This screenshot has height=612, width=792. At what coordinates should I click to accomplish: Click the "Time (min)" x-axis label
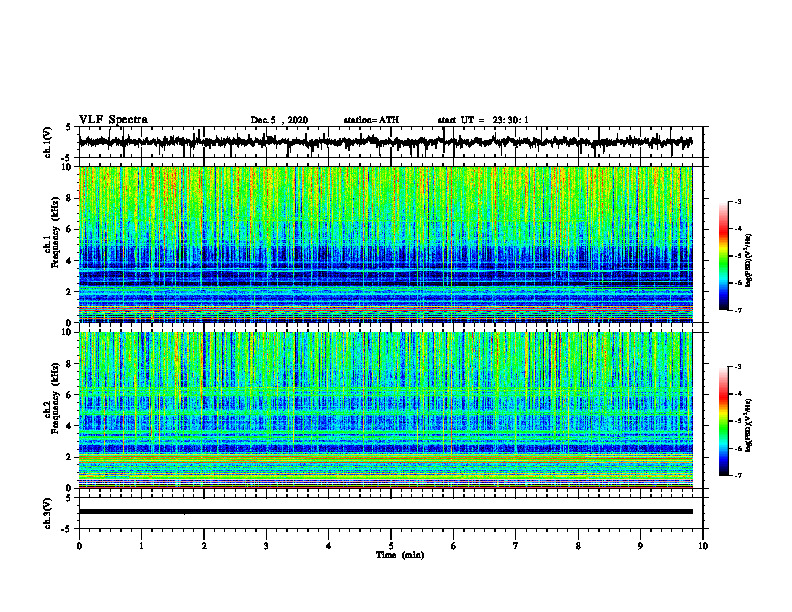(400, 555)
